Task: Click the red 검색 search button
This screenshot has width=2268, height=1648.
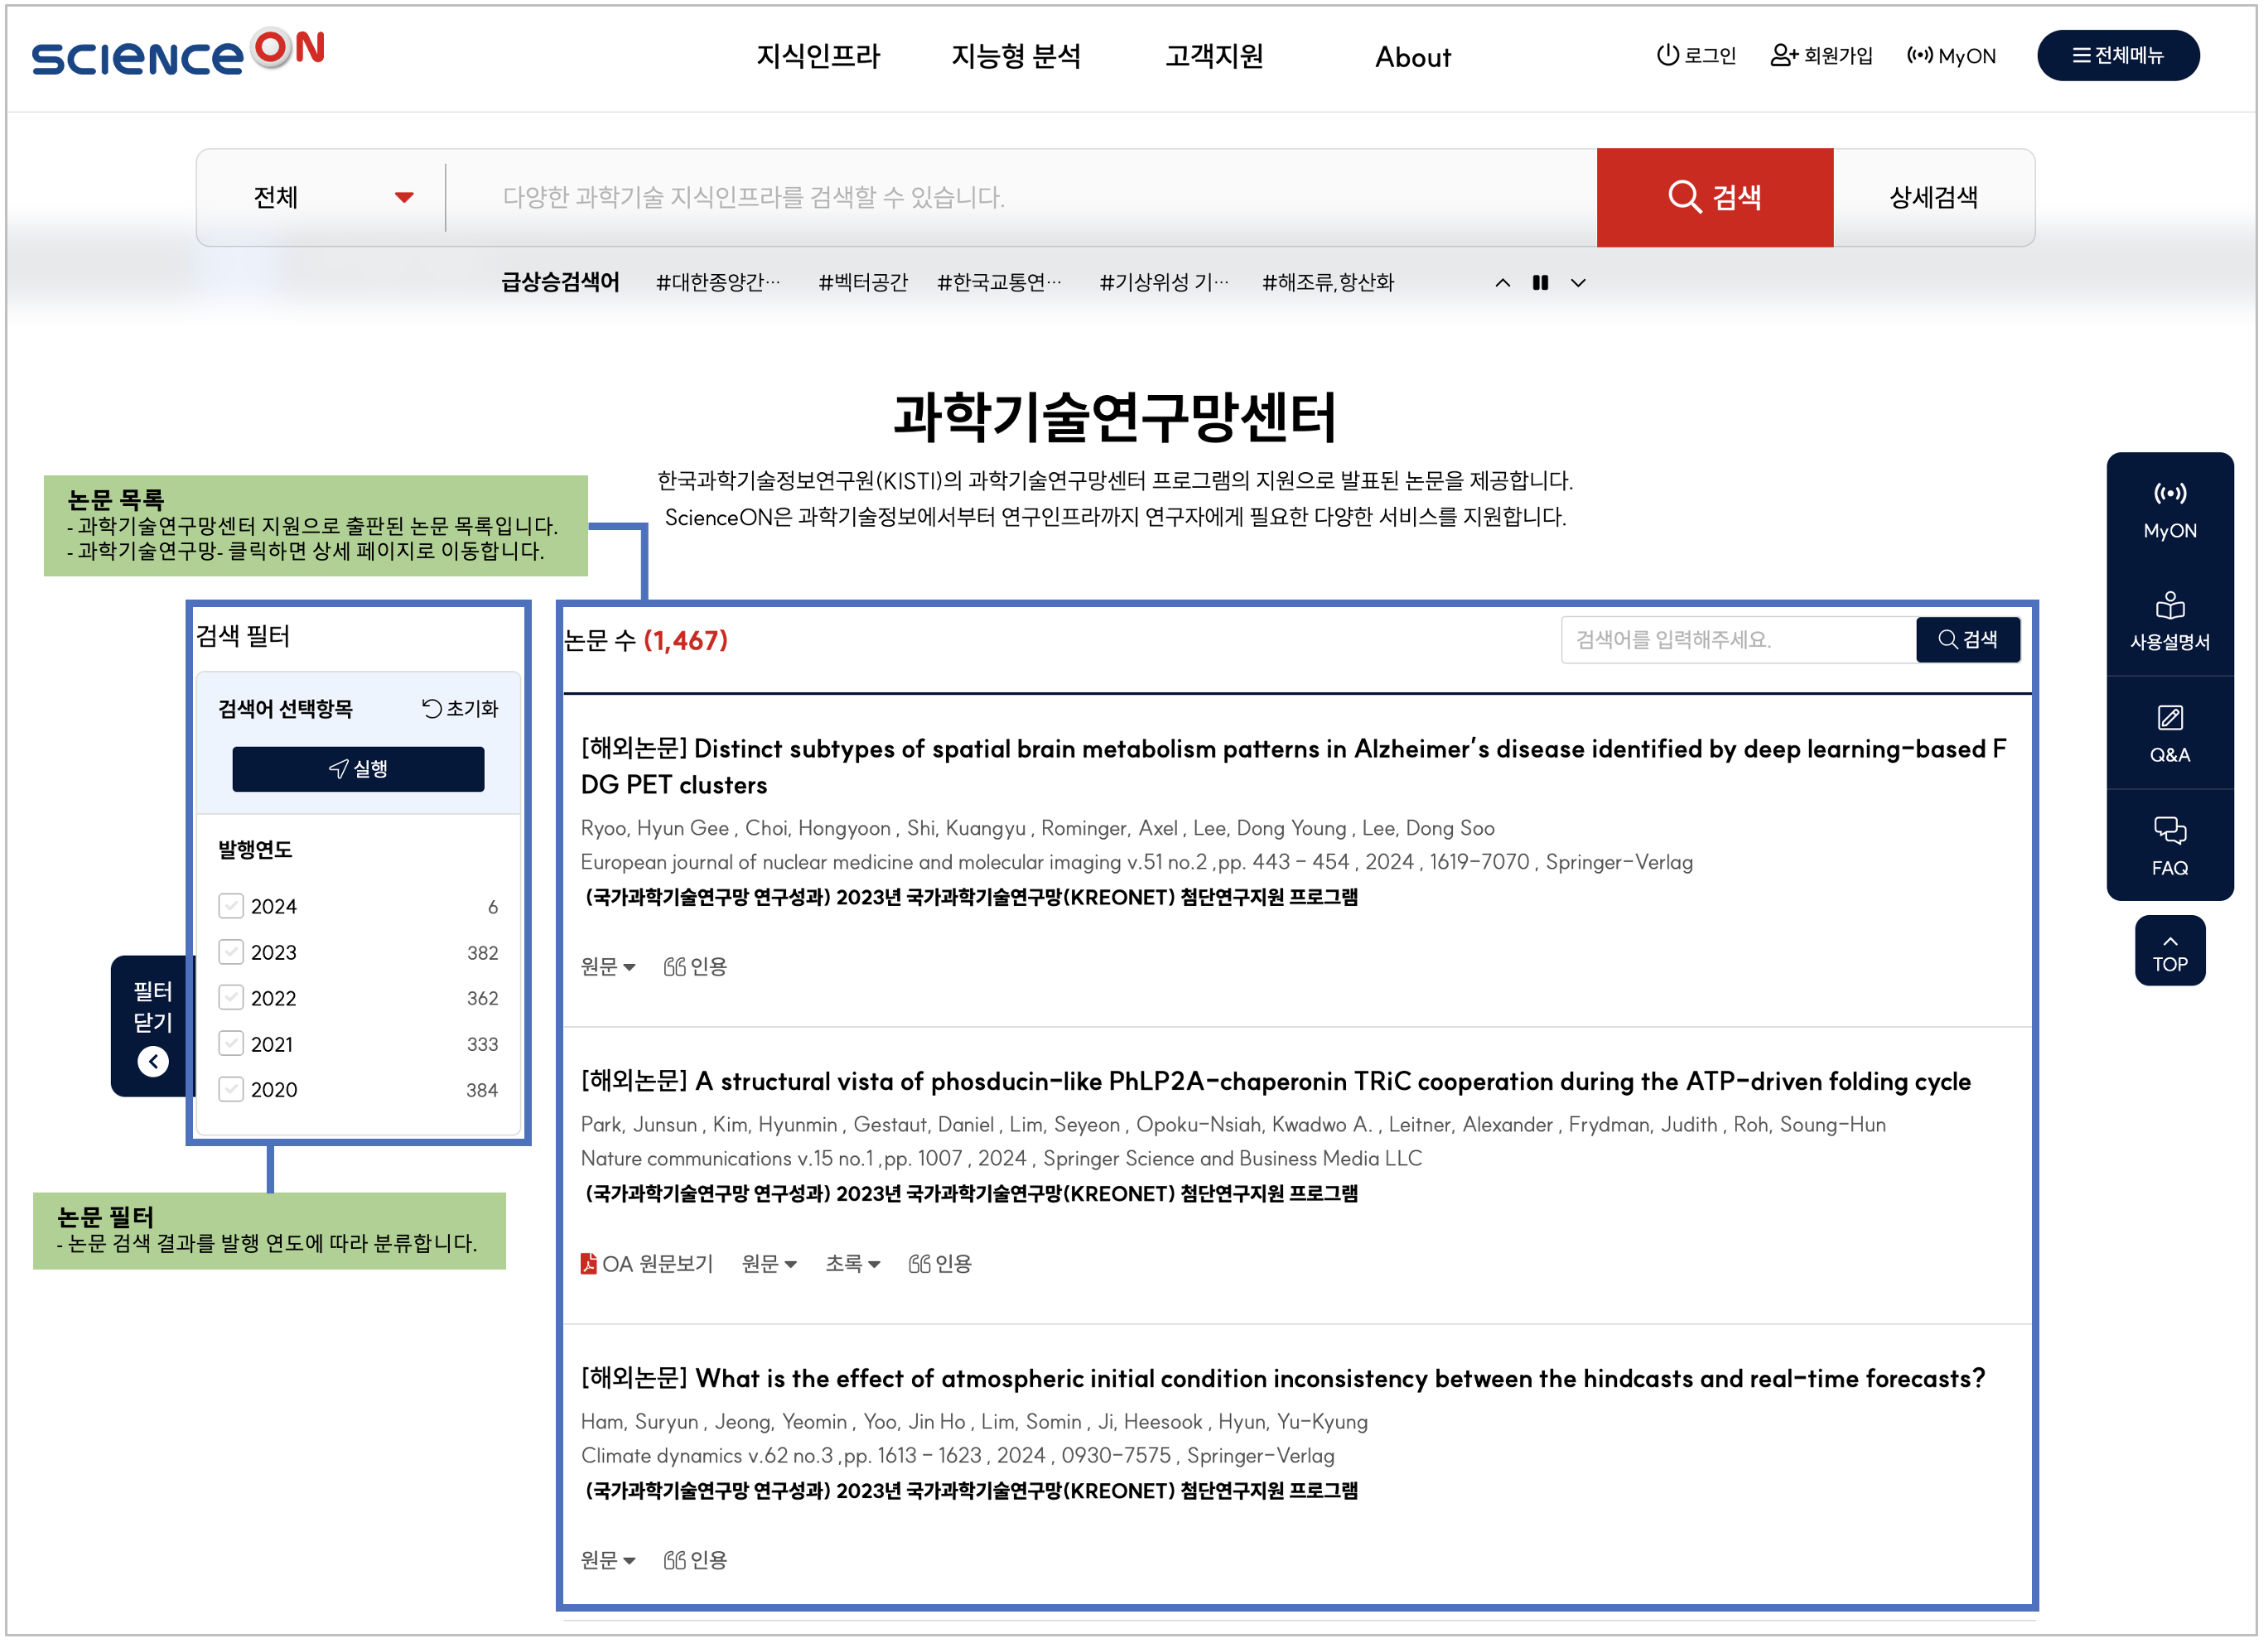Action: [1716, 198]
